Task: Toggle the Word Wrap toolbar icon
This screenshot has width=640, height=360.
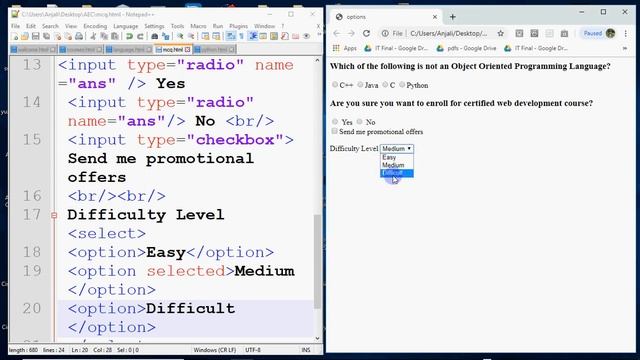Action: (231, 37)
